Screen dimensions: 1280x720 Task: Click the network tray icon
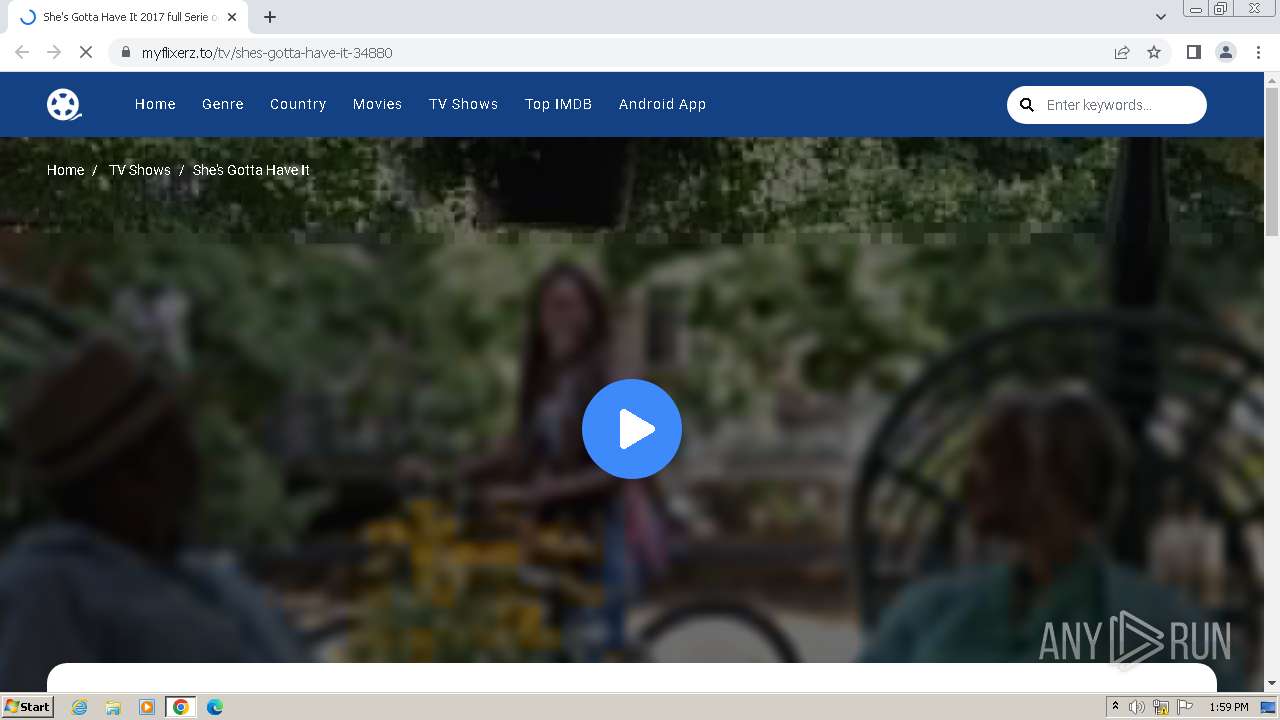[1161, 707]
